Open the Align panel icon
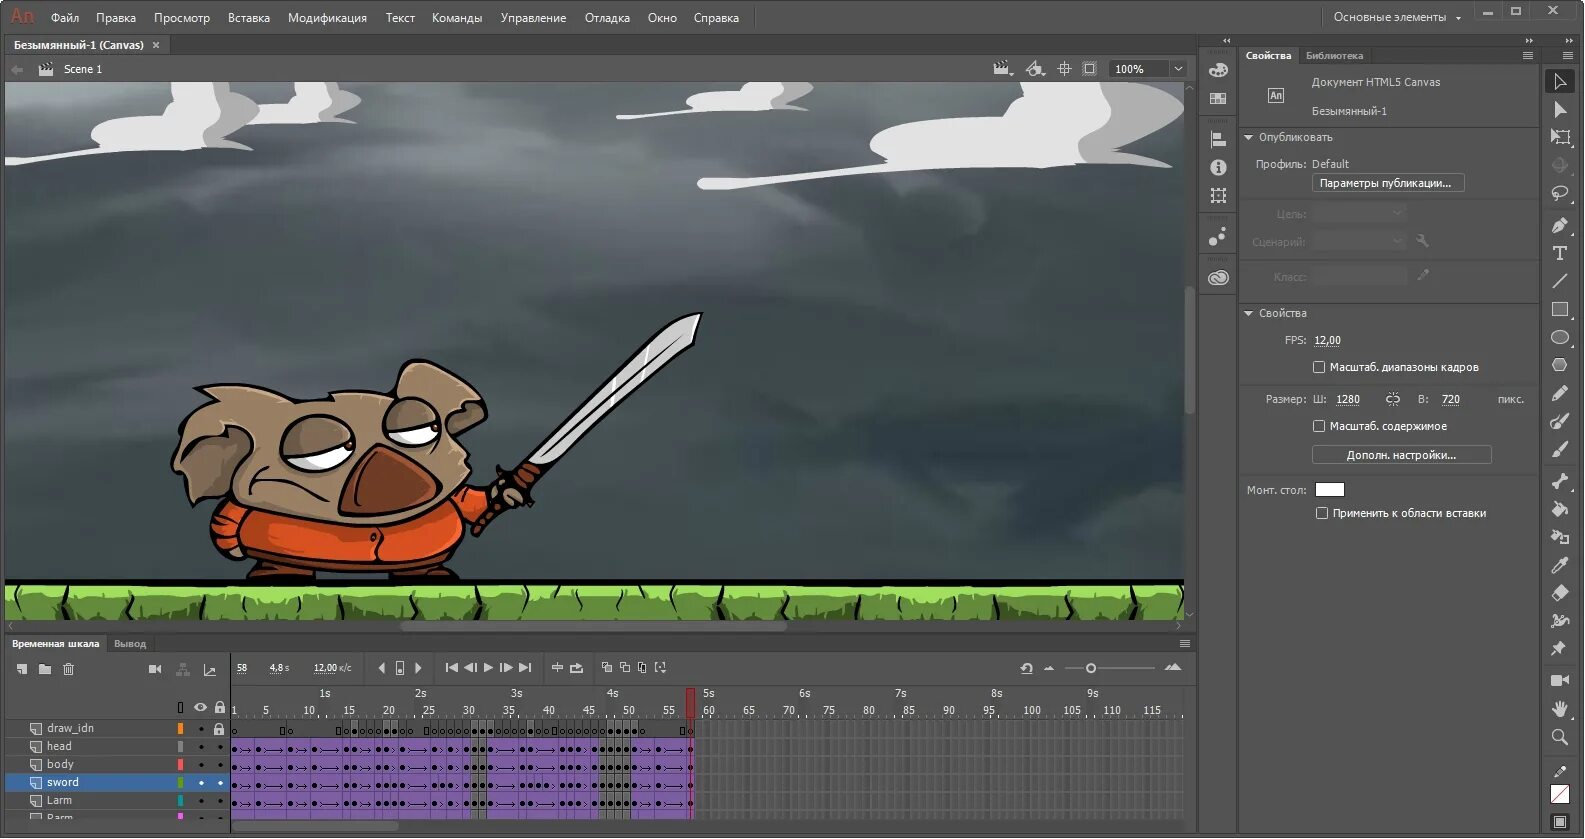Image resolution: width=1585 pixels, height=839 pixels. tap(1218, 140)
